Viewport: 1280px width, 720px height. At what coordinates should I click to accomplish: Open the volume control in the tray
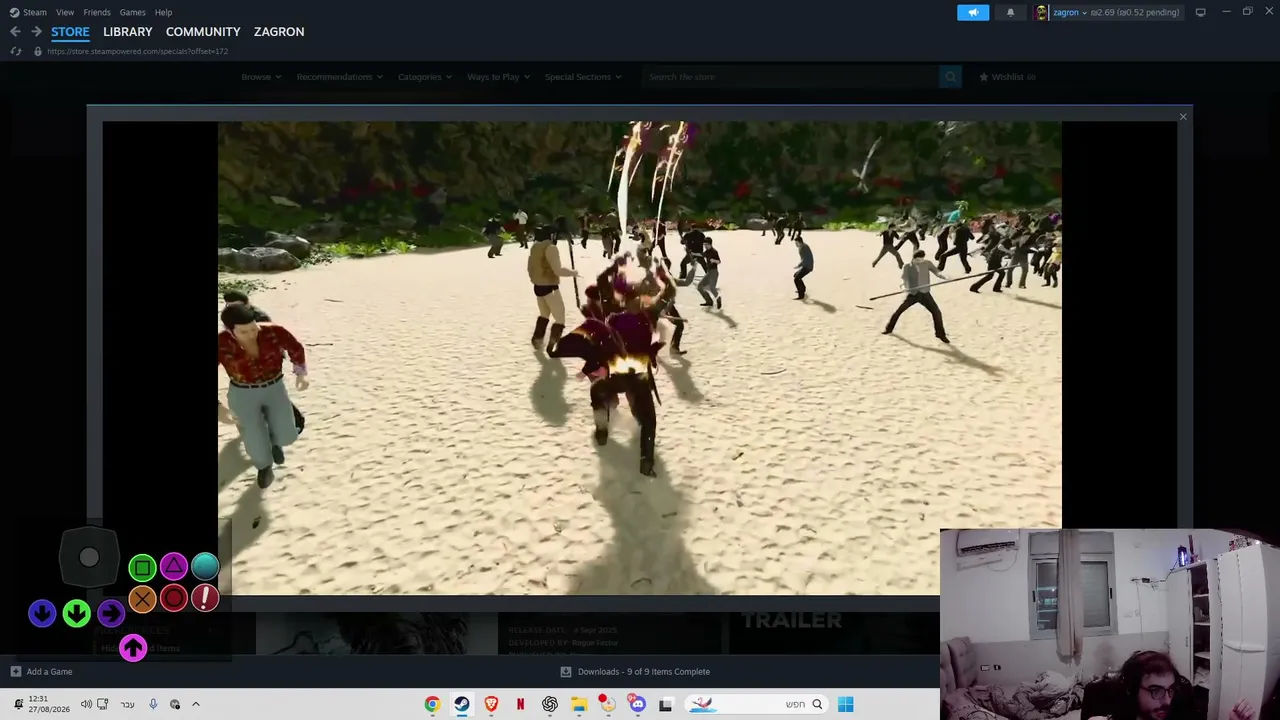click(86, 704)
